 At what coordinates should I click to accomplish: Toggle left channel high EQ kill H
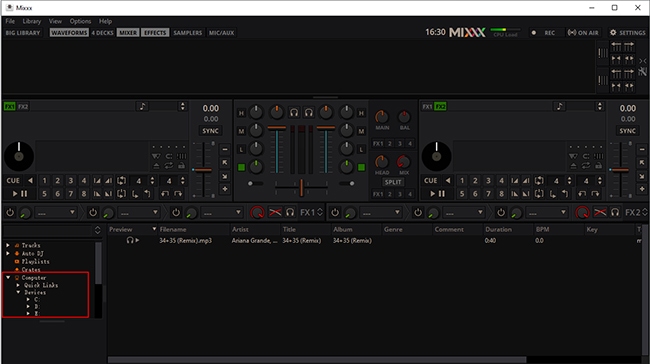241,113
